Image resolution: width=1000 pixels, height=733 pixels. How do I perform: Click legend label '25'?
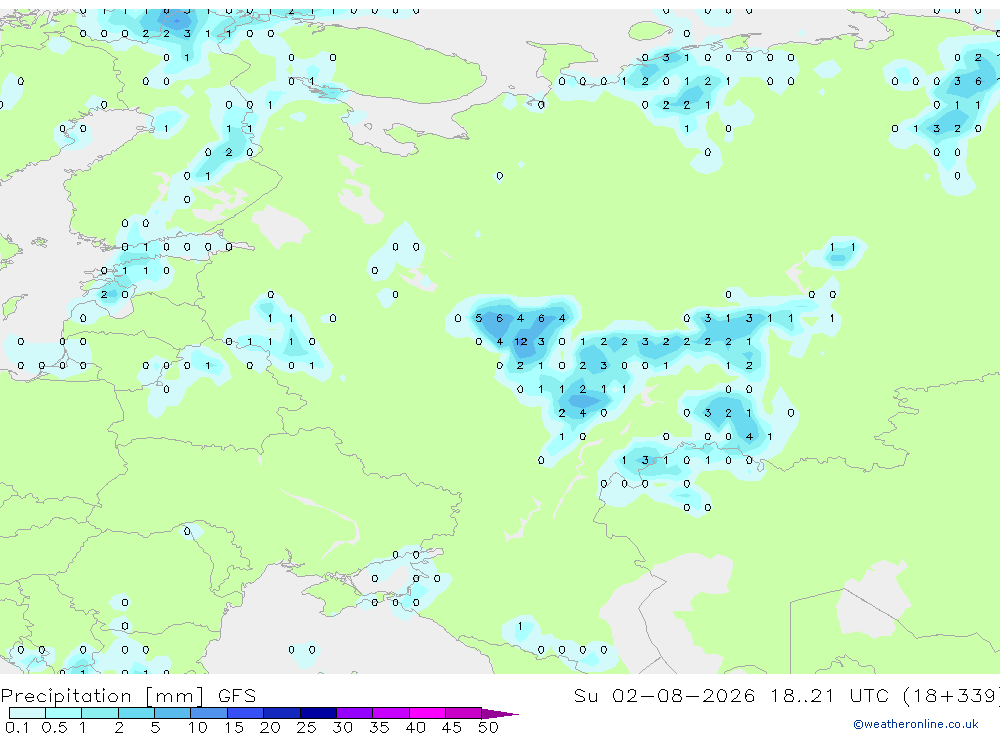click(306, 727)
